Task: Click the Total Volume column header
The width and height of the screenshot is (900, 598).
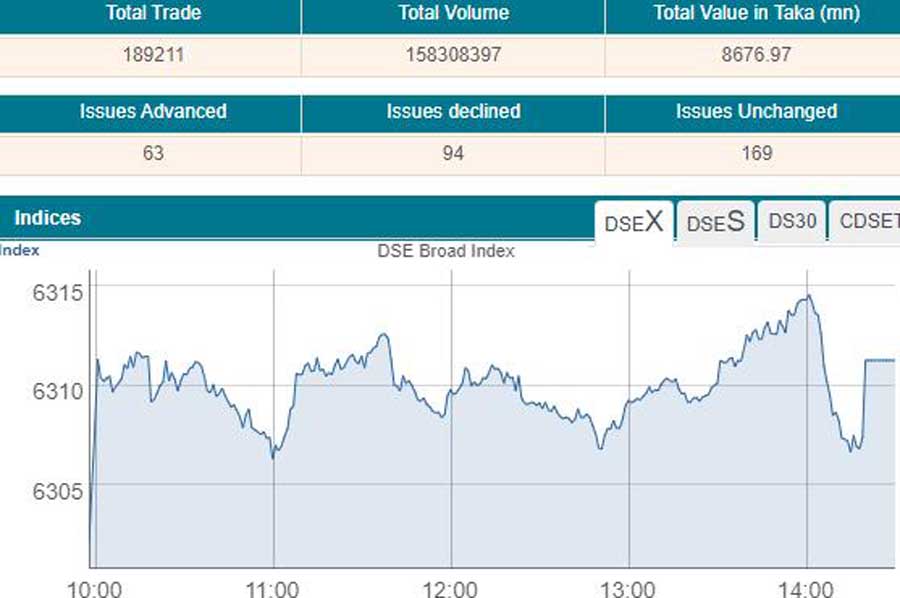Action: coord(453,14)
